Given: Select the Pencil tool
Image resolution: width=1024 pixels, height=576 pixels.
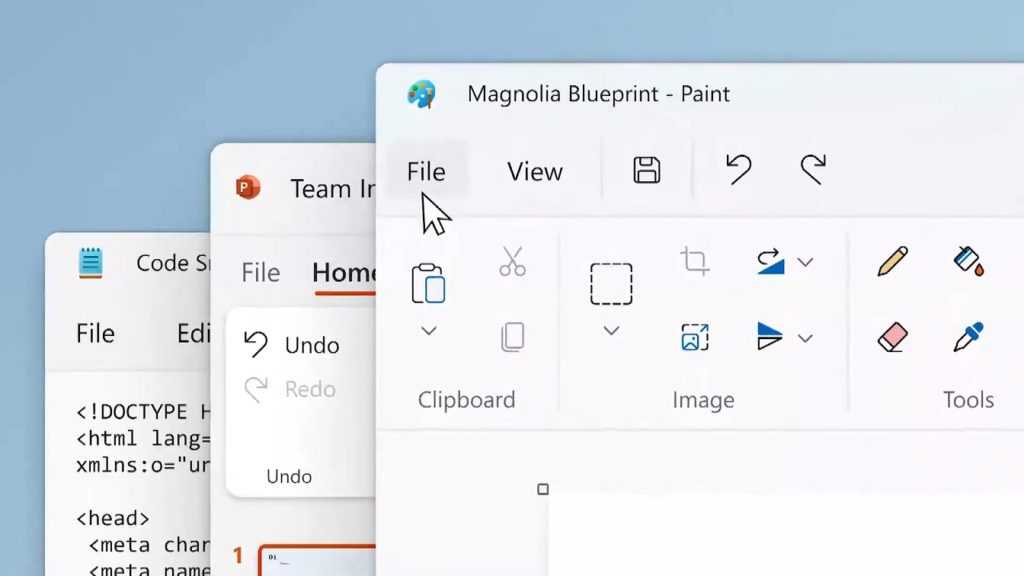Looking at the screenshot, I should [x=893, y=261].
